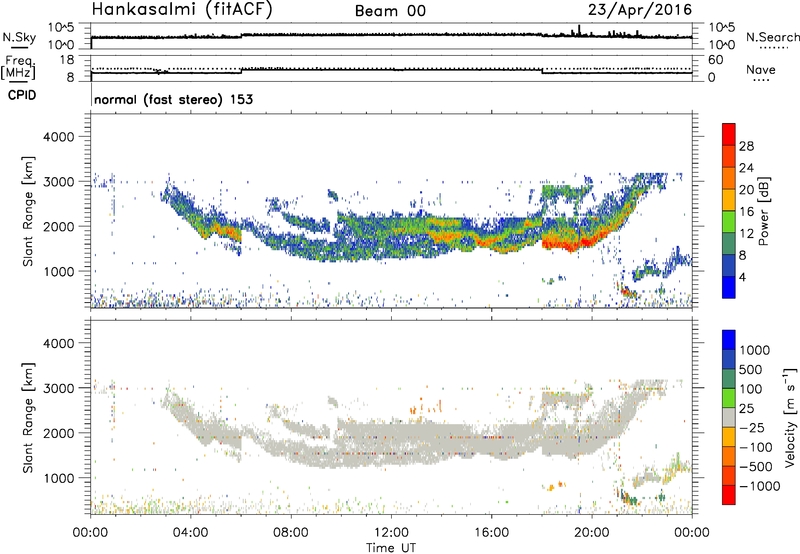
Task: Click the "4" label on the Power colorbar
Action: [742, 277]
